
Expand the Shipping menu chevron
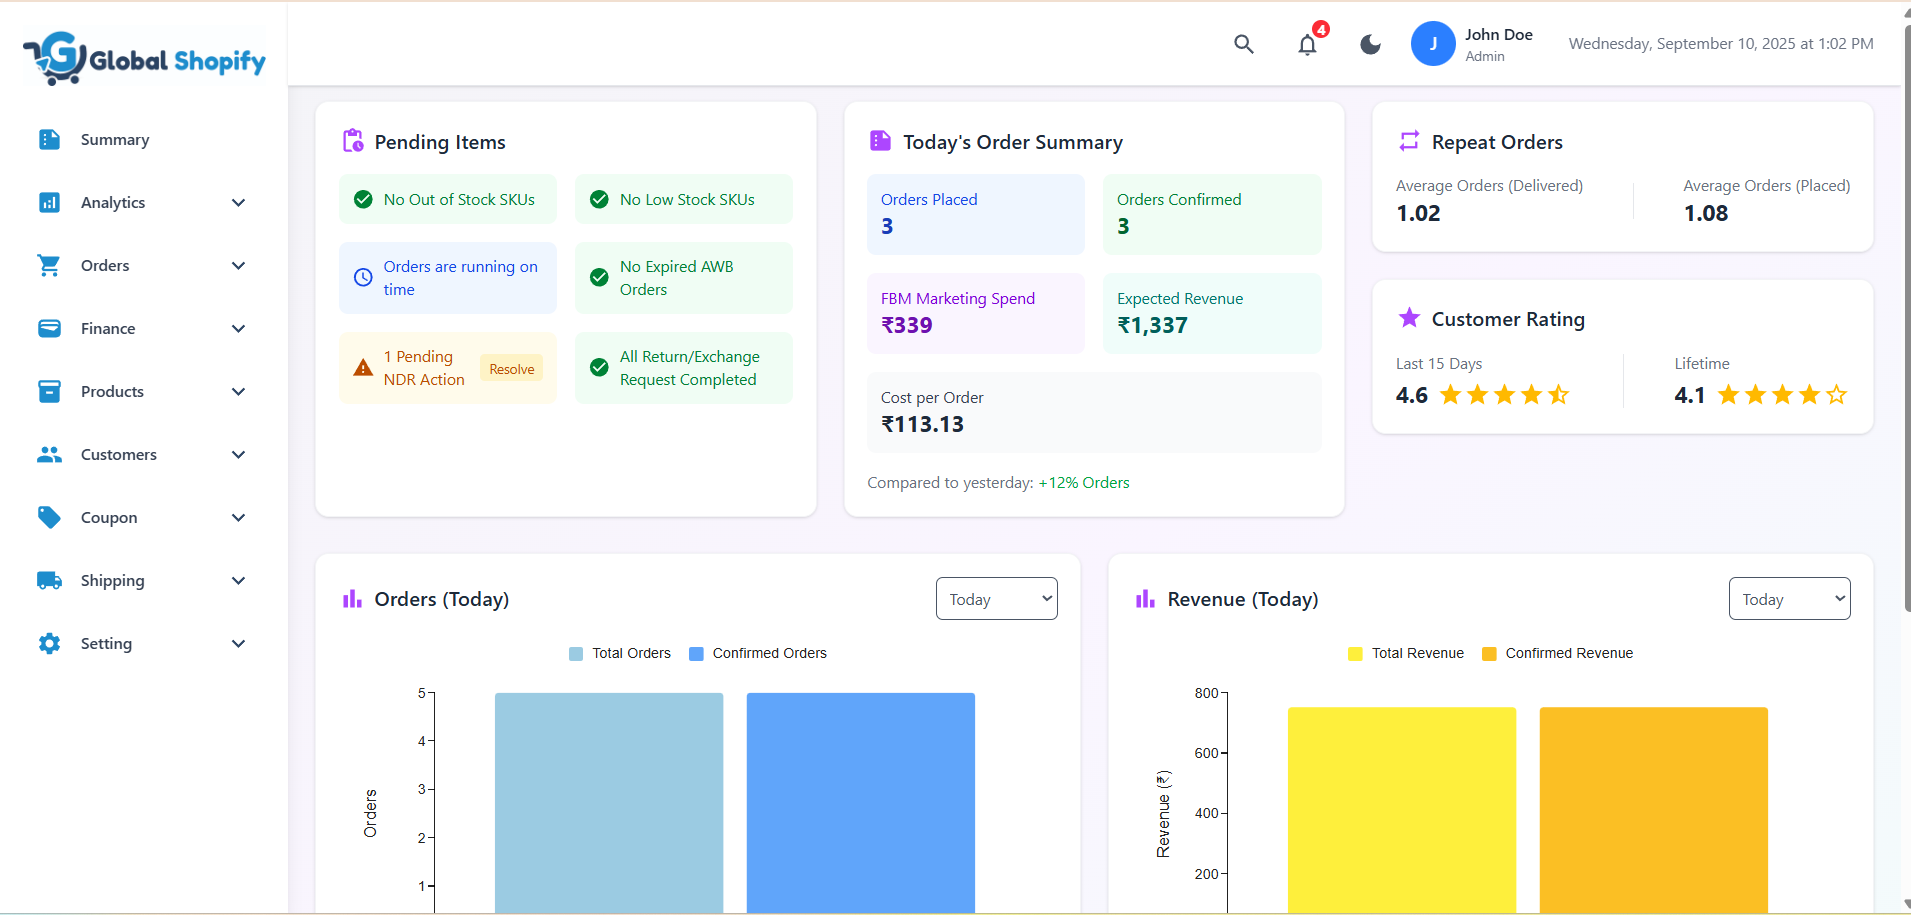[238, 580]
